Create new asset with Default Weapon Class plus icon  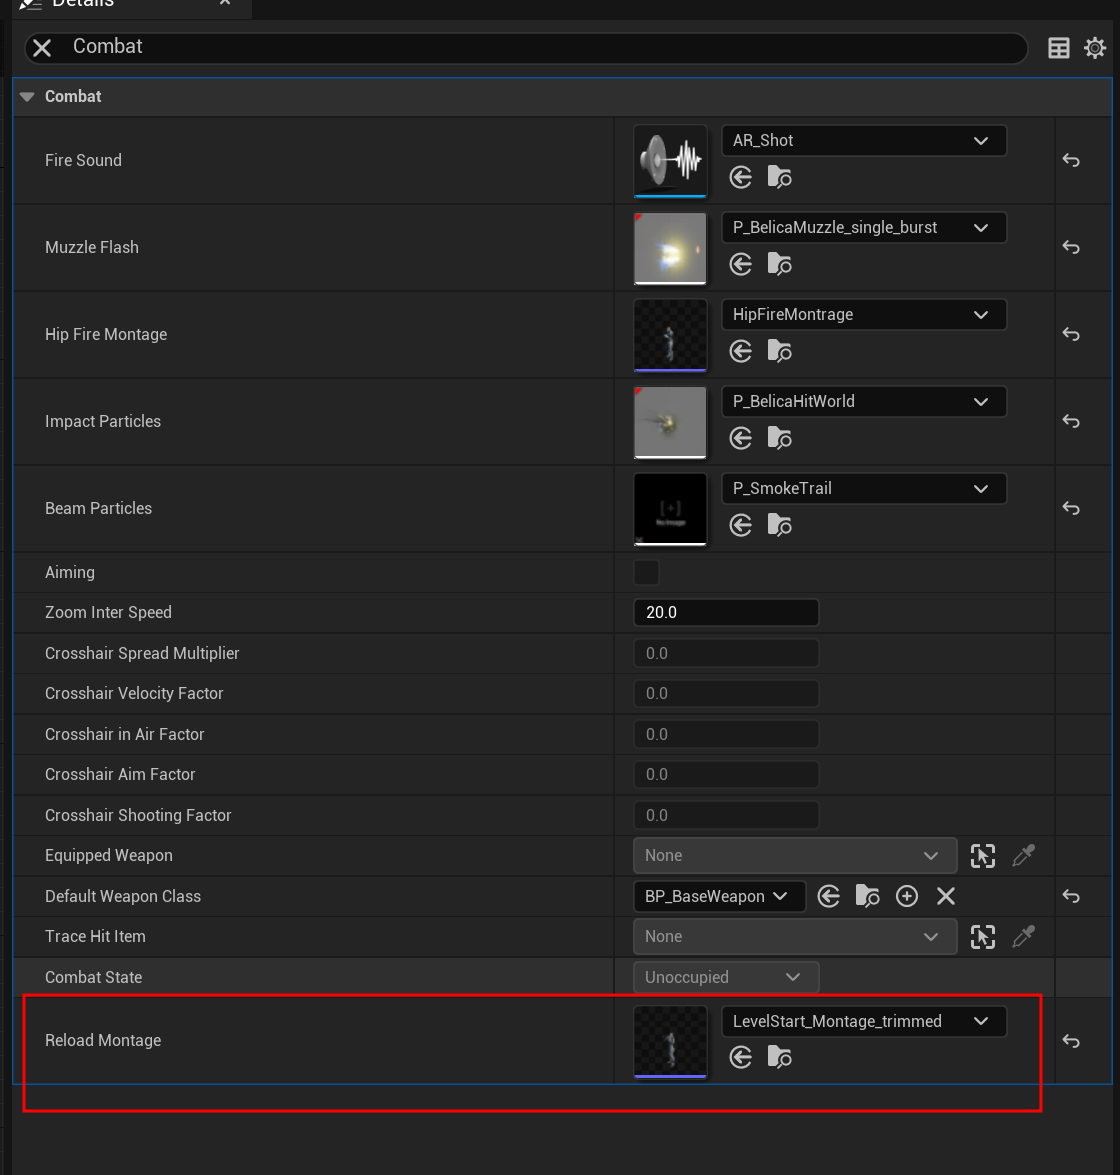(907, 896)
